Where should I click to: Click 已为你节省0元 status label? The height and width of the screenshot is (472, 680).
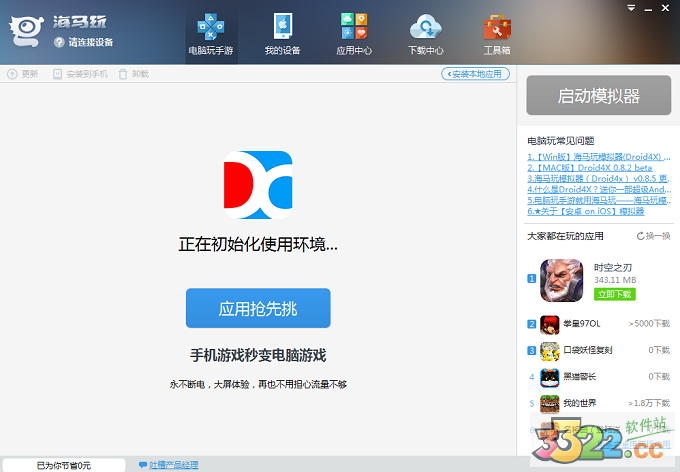tap(64, 465)
